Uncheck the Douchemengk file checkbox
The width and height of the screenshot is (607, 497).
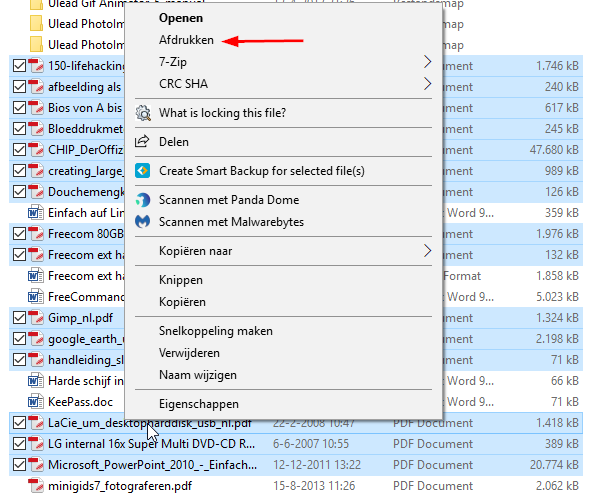(x=19, y=192)
